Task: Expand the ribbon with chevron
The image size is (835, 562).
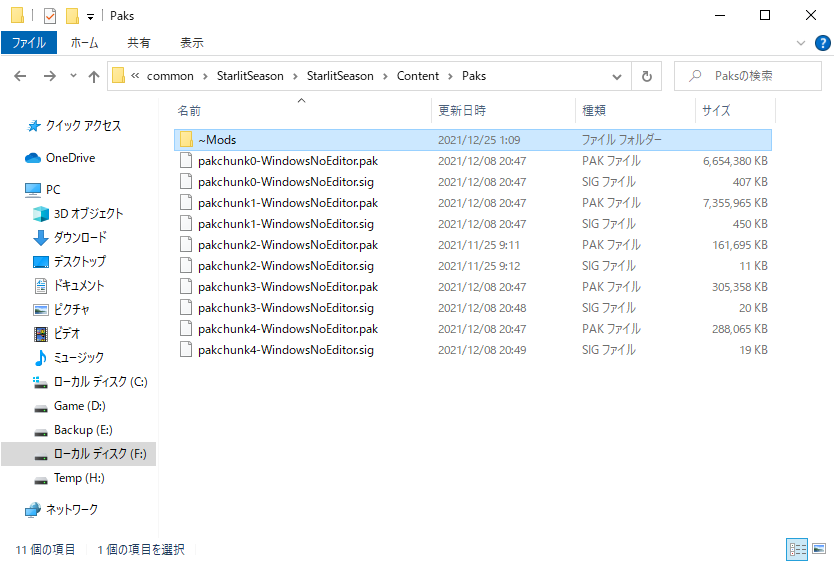Action: 800,43
